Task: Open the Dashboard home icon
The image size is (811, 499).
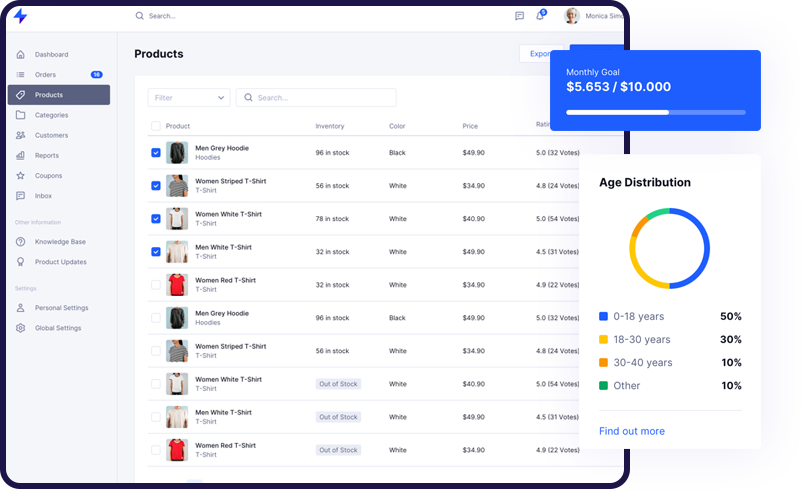Action: coord(21,54)
